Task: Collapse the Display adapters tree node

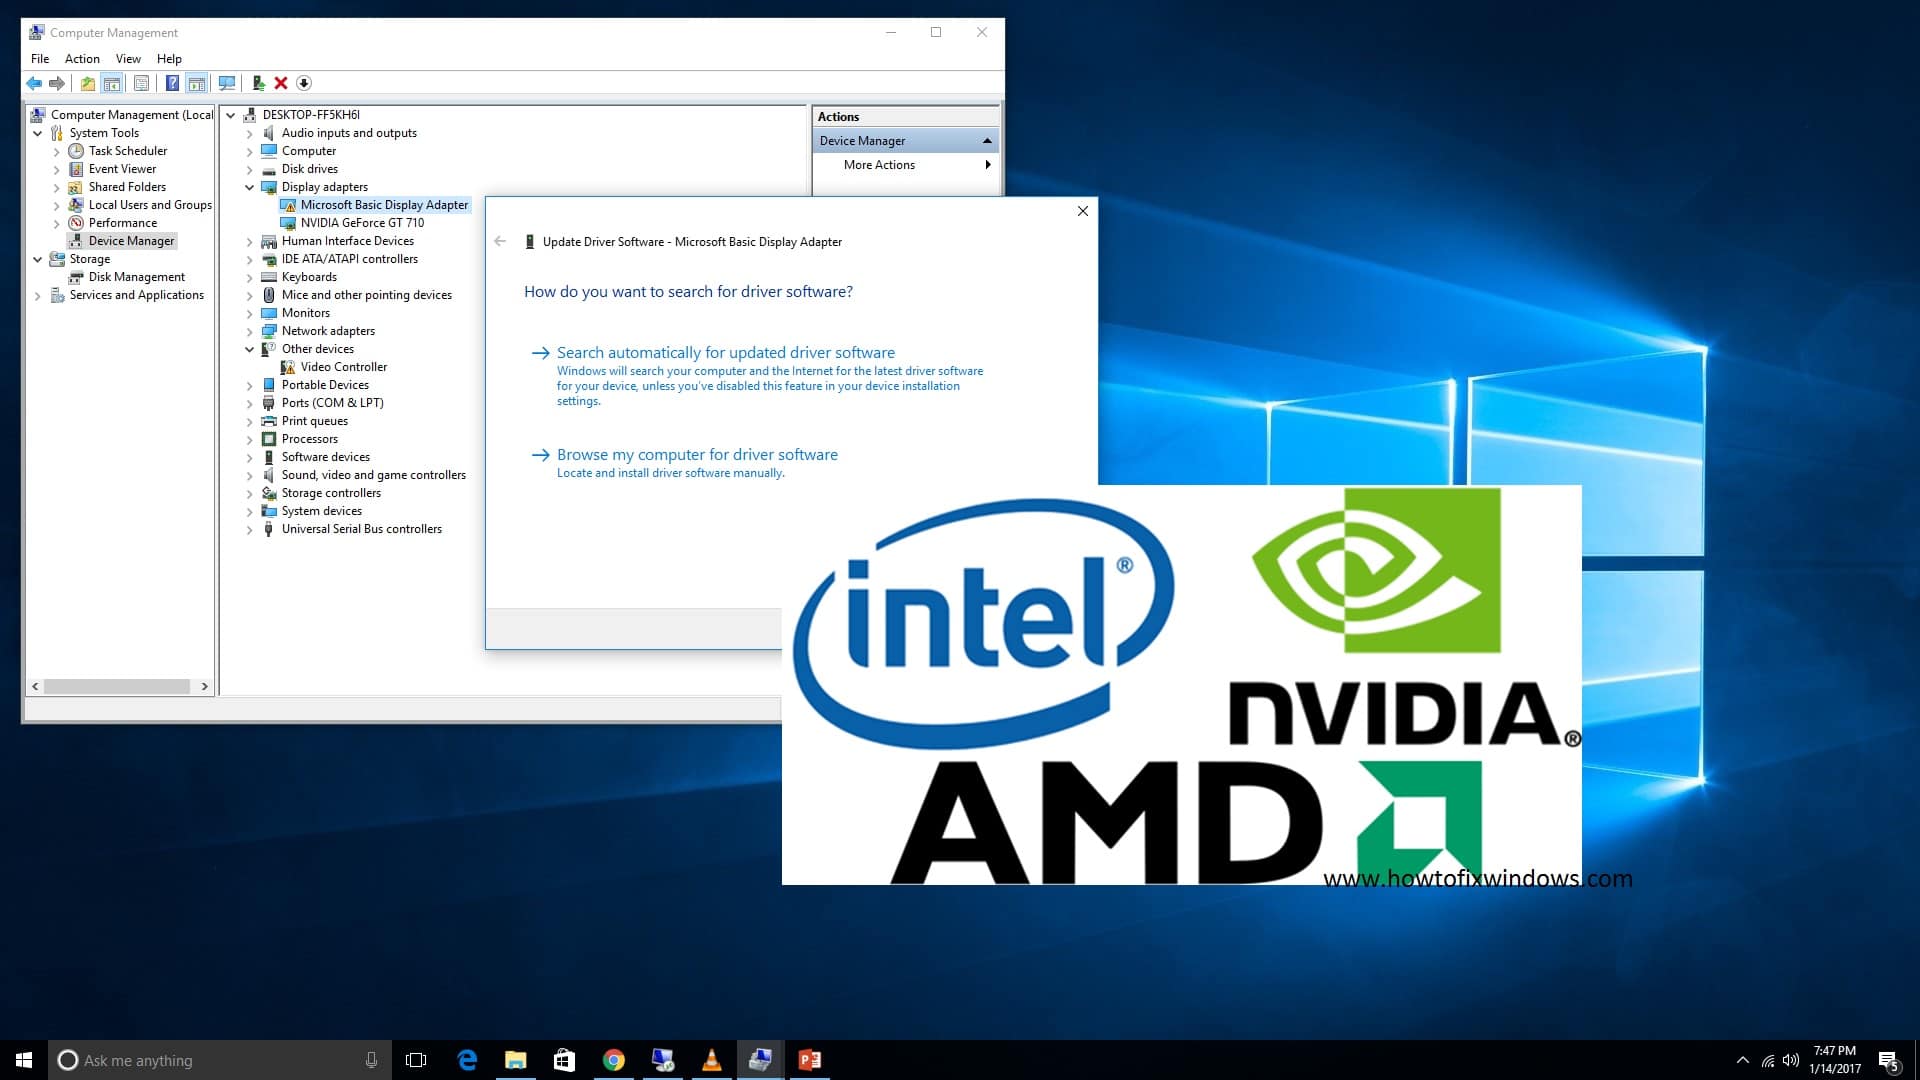Action: coord(249,187)
